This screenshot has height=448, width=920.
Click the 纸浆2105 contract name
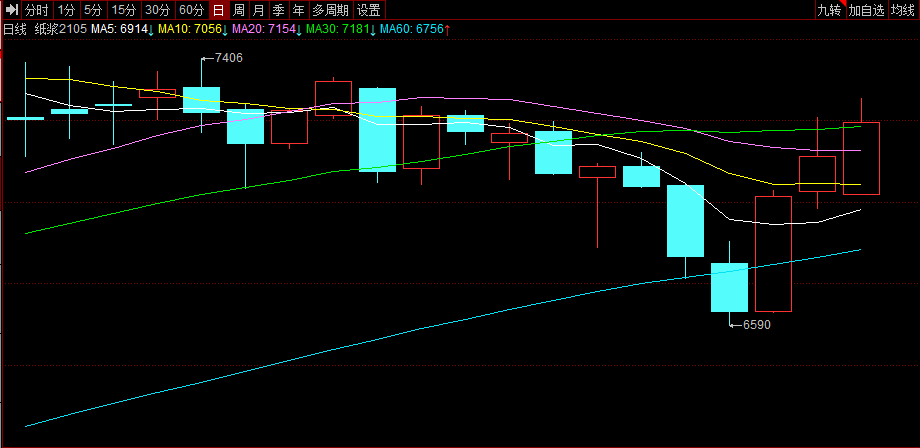60,29
